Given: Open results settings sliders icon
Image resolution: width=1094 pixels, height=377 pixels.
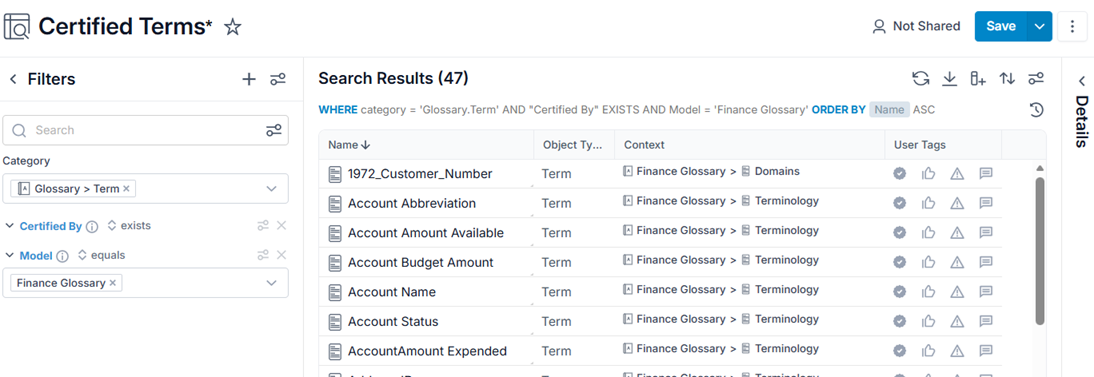Looking at the screenshot, I should [x=1036, y=78].
